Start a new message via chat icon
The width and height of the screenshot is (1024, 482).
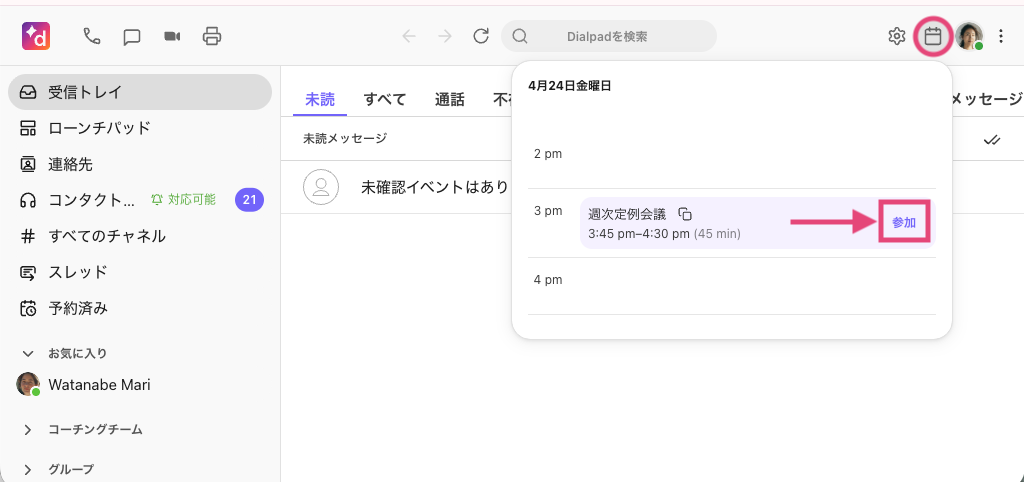pyautogui.click(x=132, y=37)
